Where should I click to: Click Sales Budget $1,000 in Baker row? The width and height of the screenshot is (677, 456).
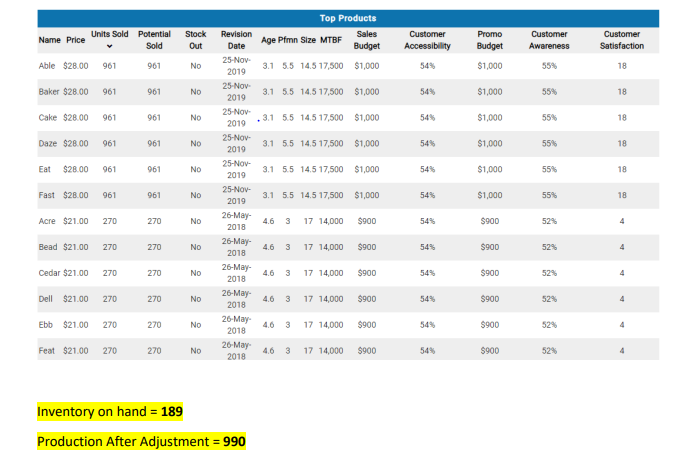(367, 92)
